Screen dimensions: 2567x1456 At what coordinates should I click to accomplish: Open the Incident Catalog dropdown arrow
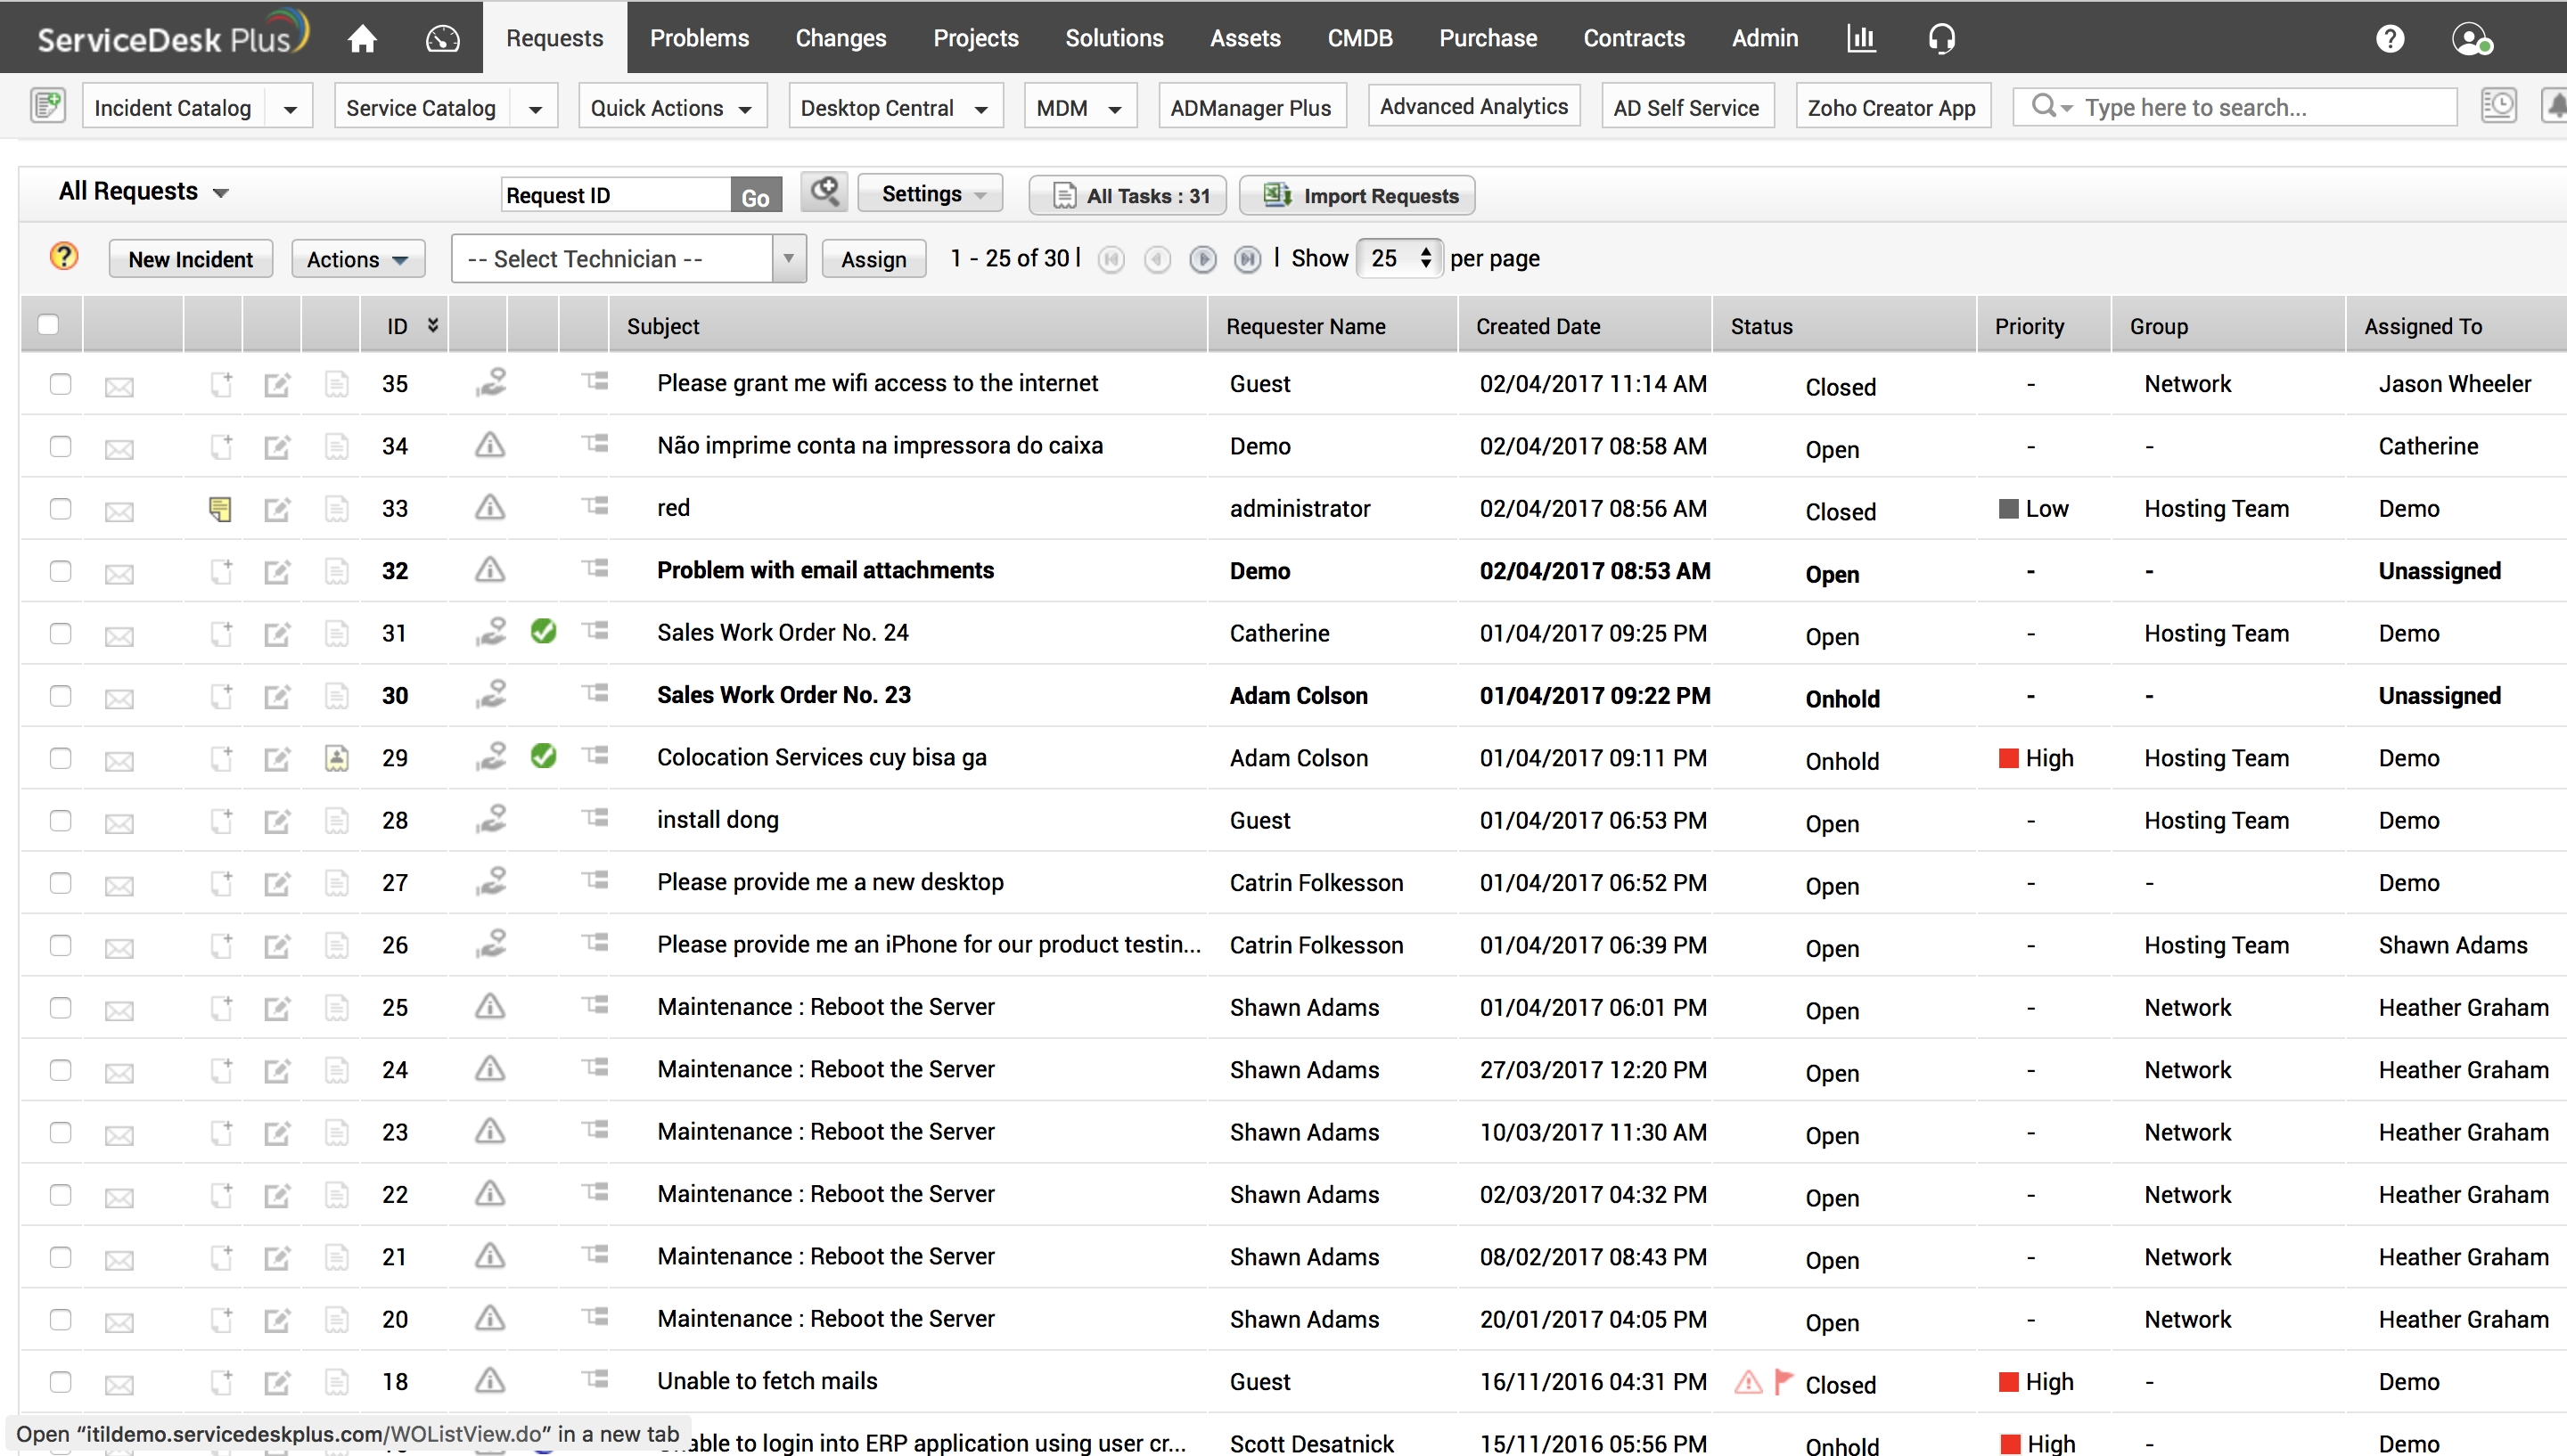pos(290,108)
